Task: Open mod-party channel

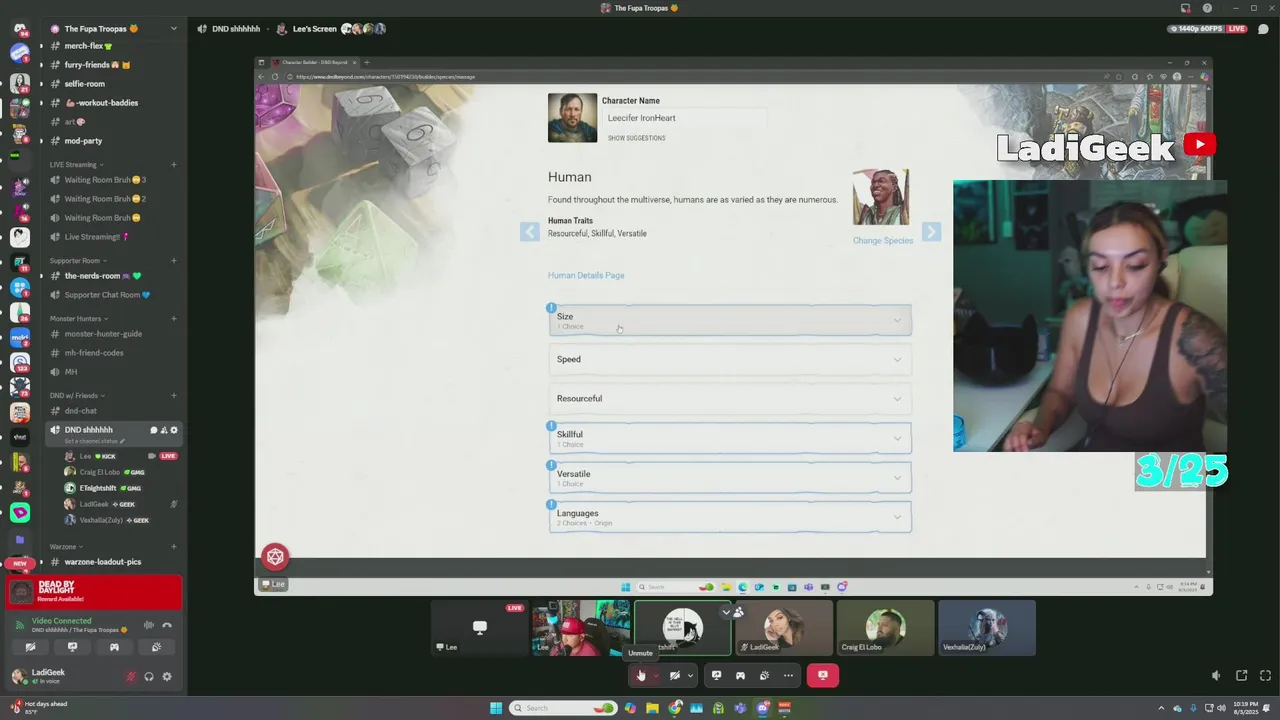Action: 112,141
